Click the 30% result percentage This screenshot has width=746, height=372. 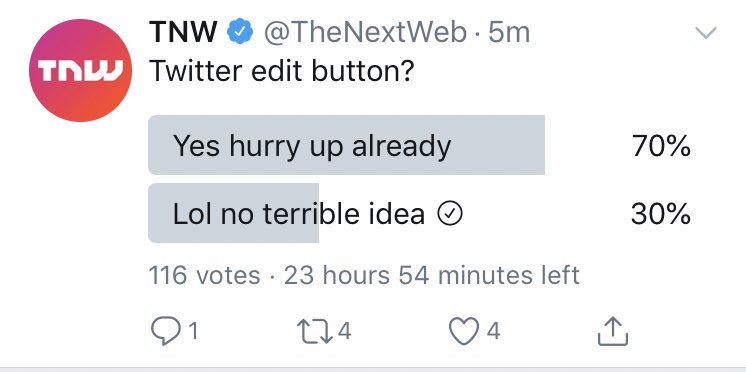(661, 214)
